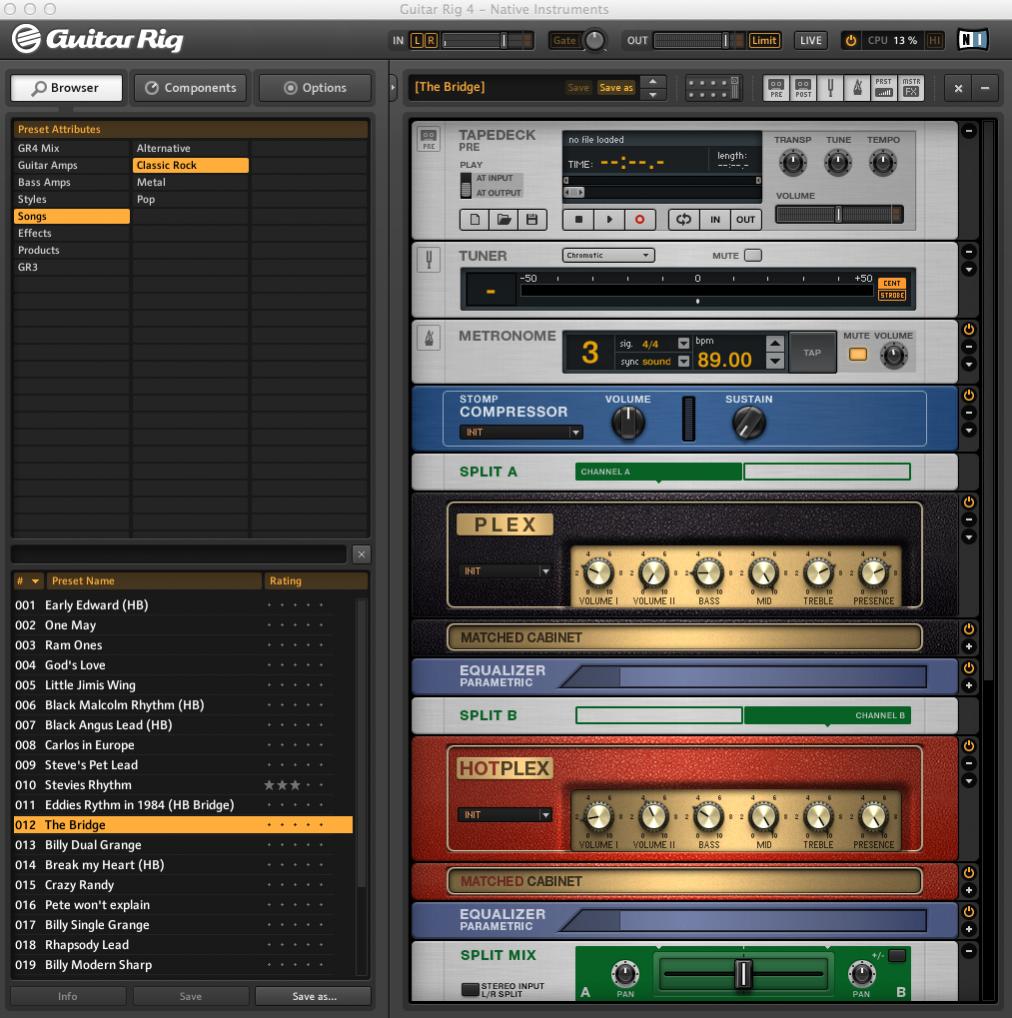The height and width of the screenshot is (1018, 1012).
Task: Open the PRST preset volume toolbar icon
Action: (x=883, y=88)
